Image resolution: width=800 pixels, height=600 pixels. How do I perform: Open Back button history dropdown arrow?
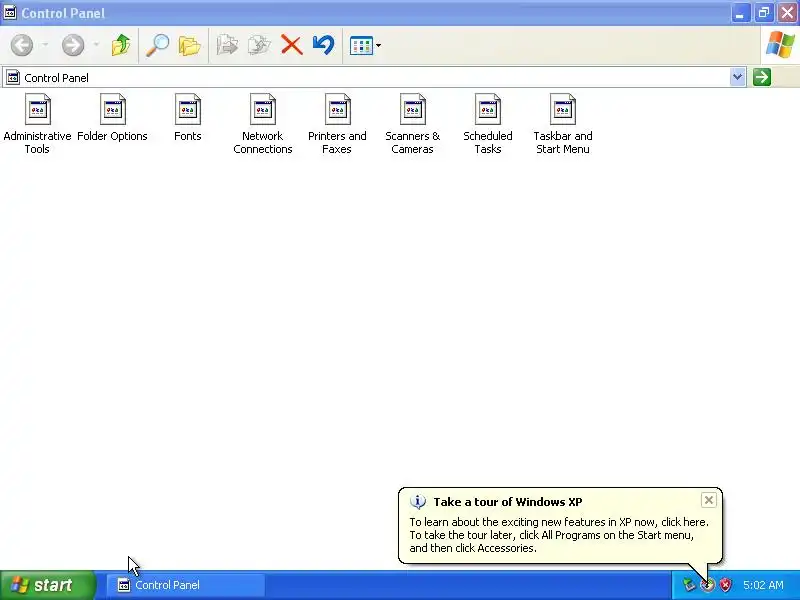click(x=45, y=45)
